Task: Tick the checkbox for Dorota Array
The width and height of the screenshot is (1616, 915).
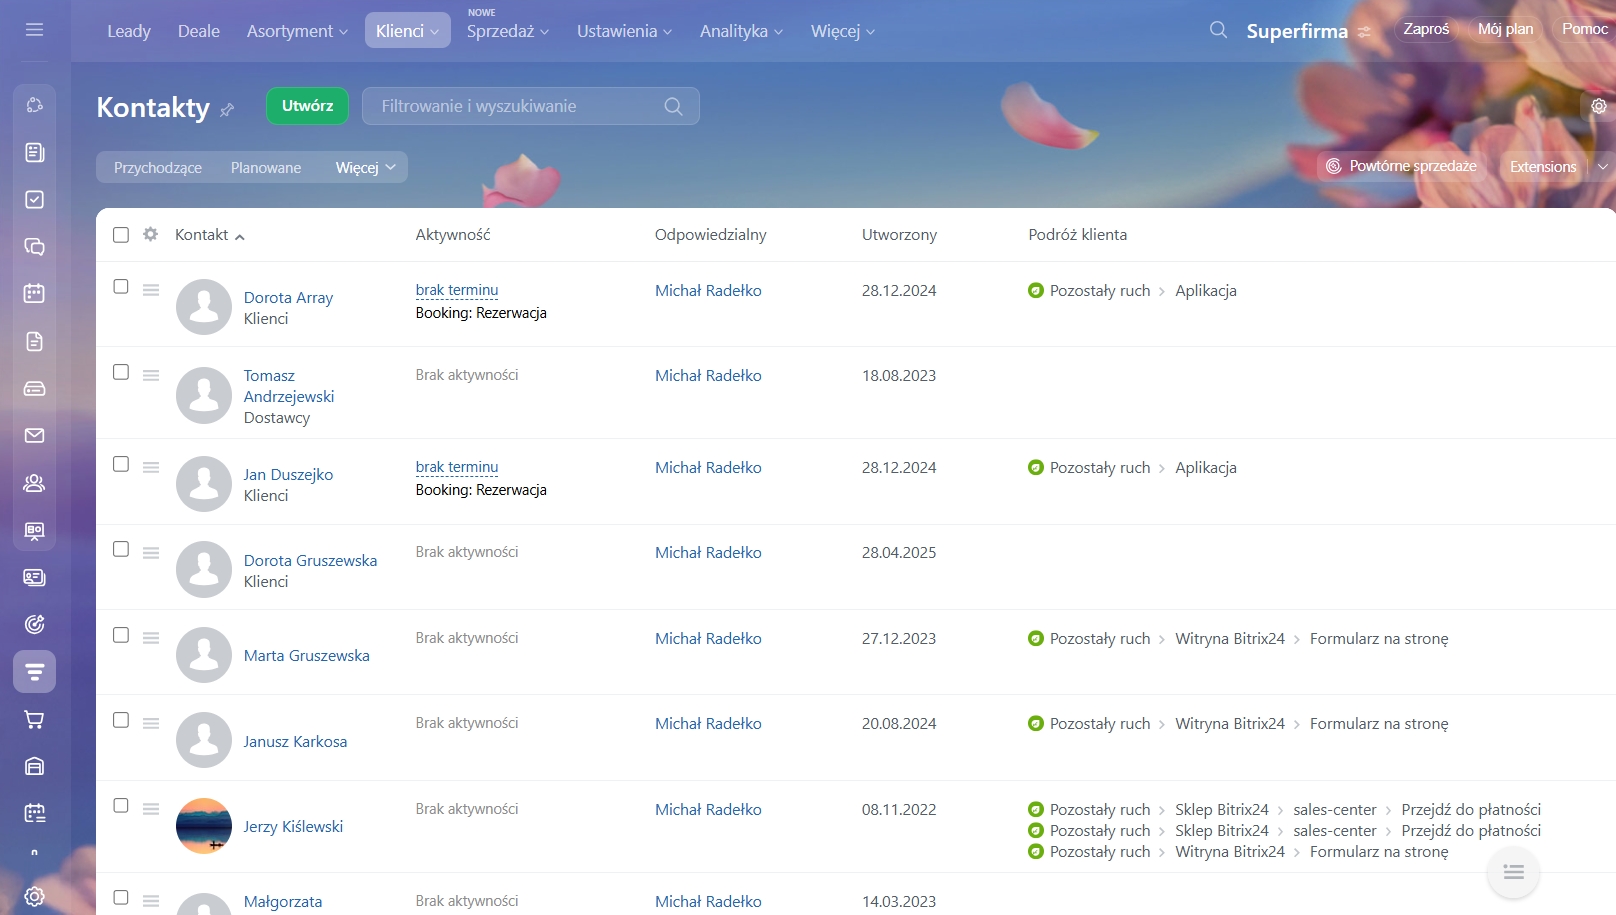Action: [121, 286]
